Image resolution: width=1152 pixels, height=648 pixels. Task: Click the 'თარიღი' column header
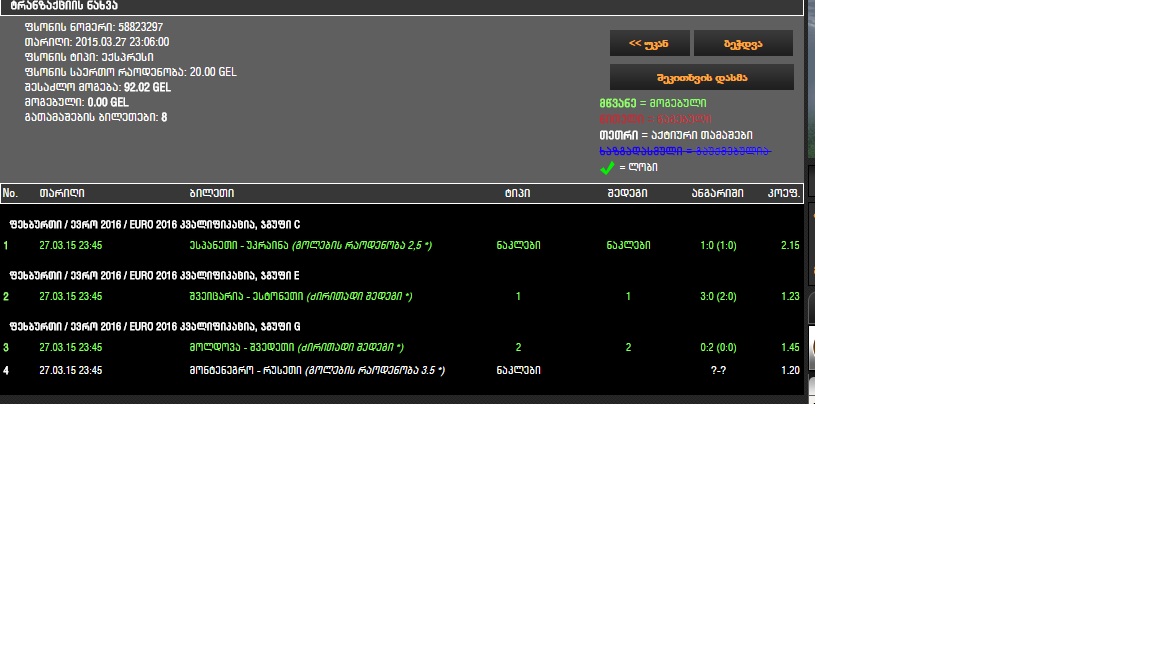click(x=62, y=193)
